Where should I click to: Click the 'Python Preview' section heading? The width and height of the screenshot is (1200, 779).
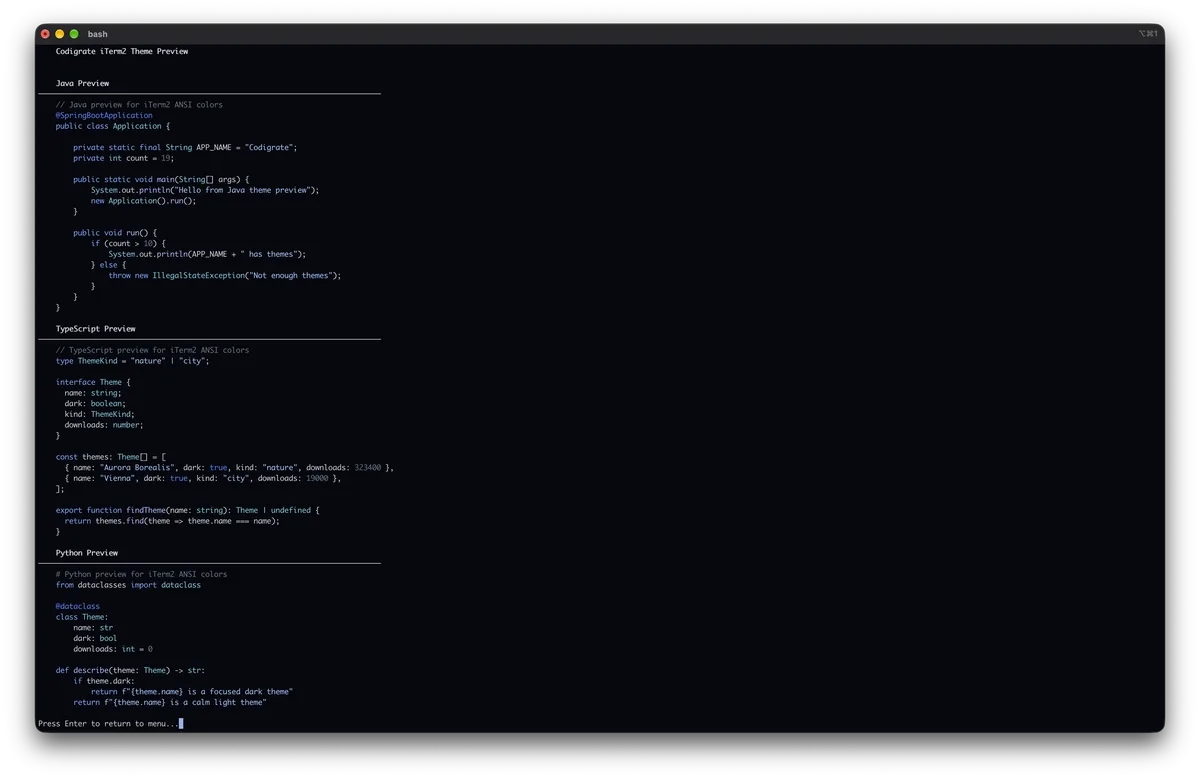tap(87, 552)
